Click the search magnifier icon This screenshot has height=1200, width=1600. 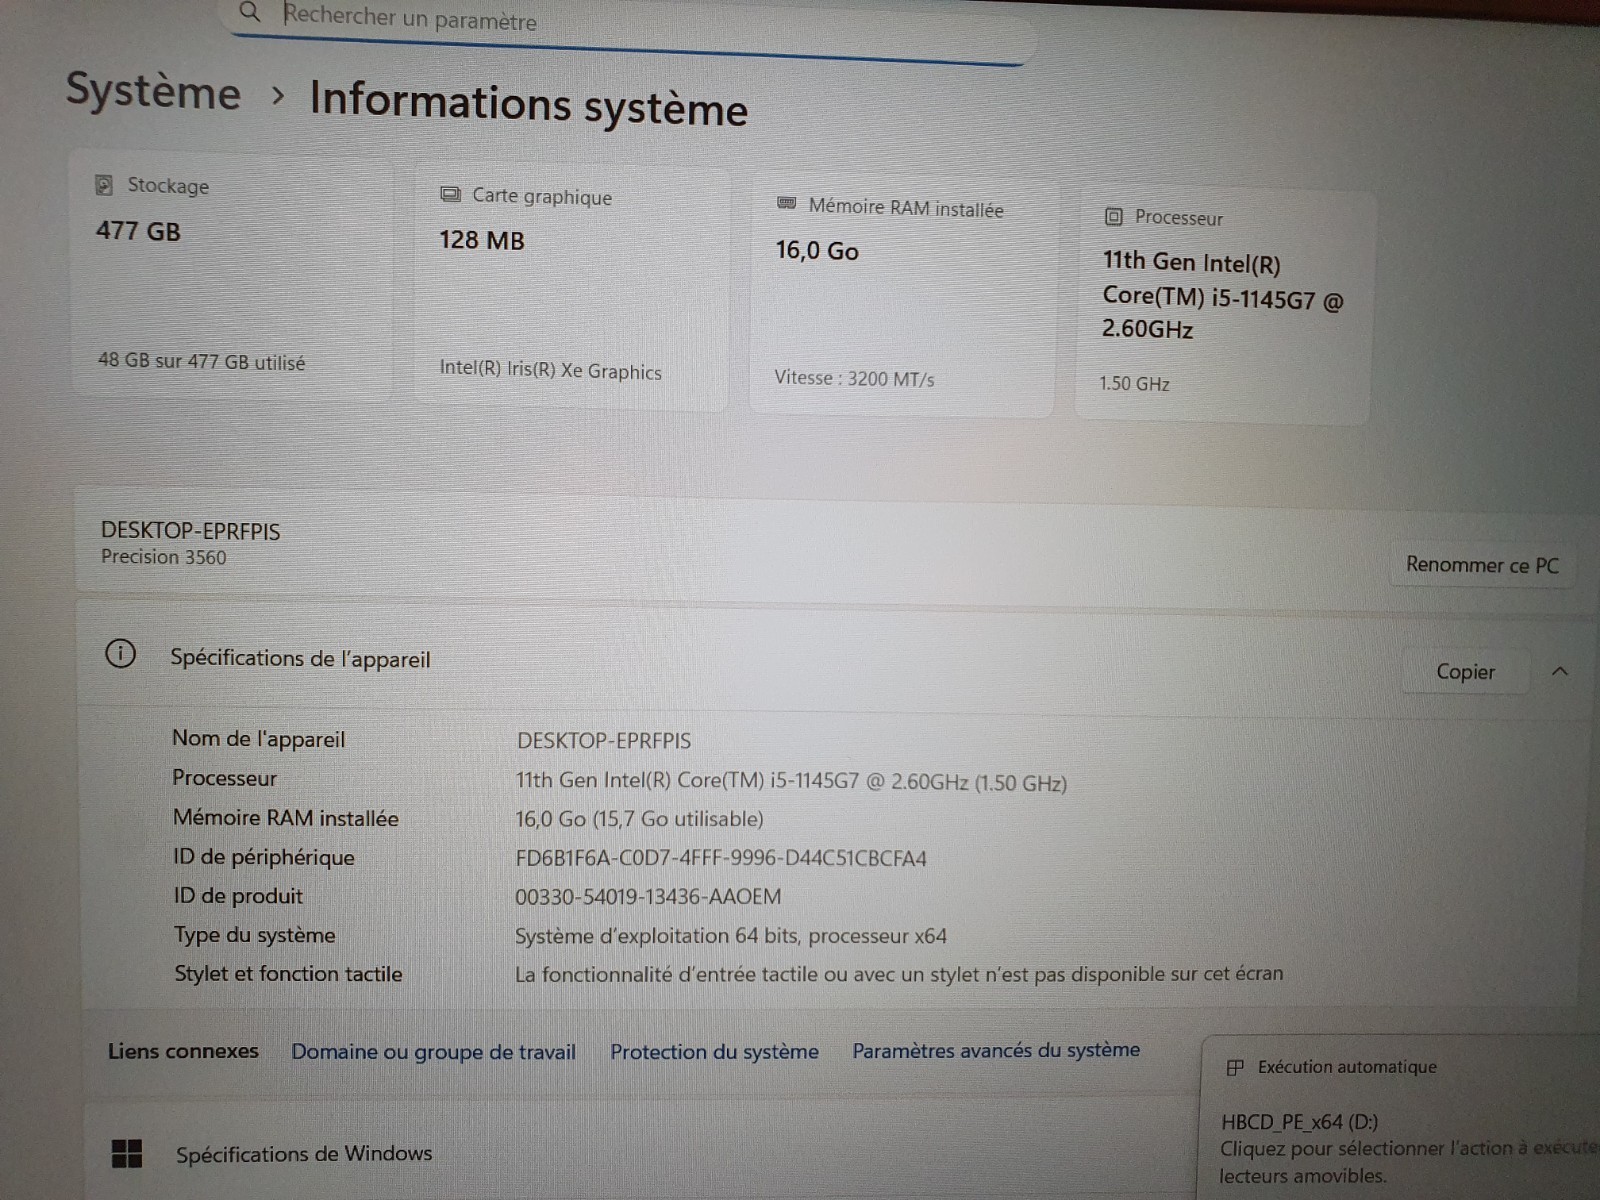point(250,12)
